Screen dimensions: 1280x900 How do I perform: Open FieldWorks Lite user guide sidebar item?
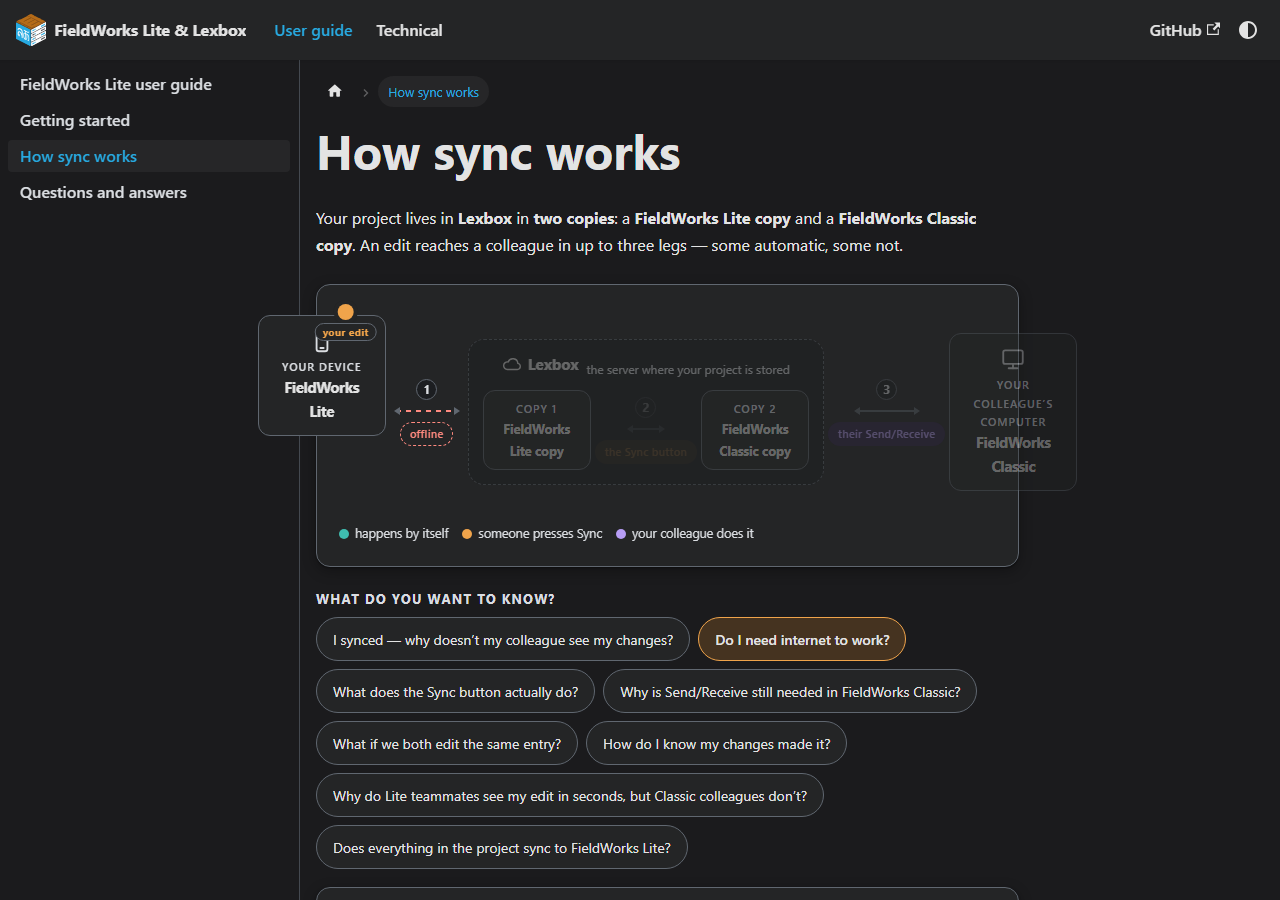click(149, 85)
